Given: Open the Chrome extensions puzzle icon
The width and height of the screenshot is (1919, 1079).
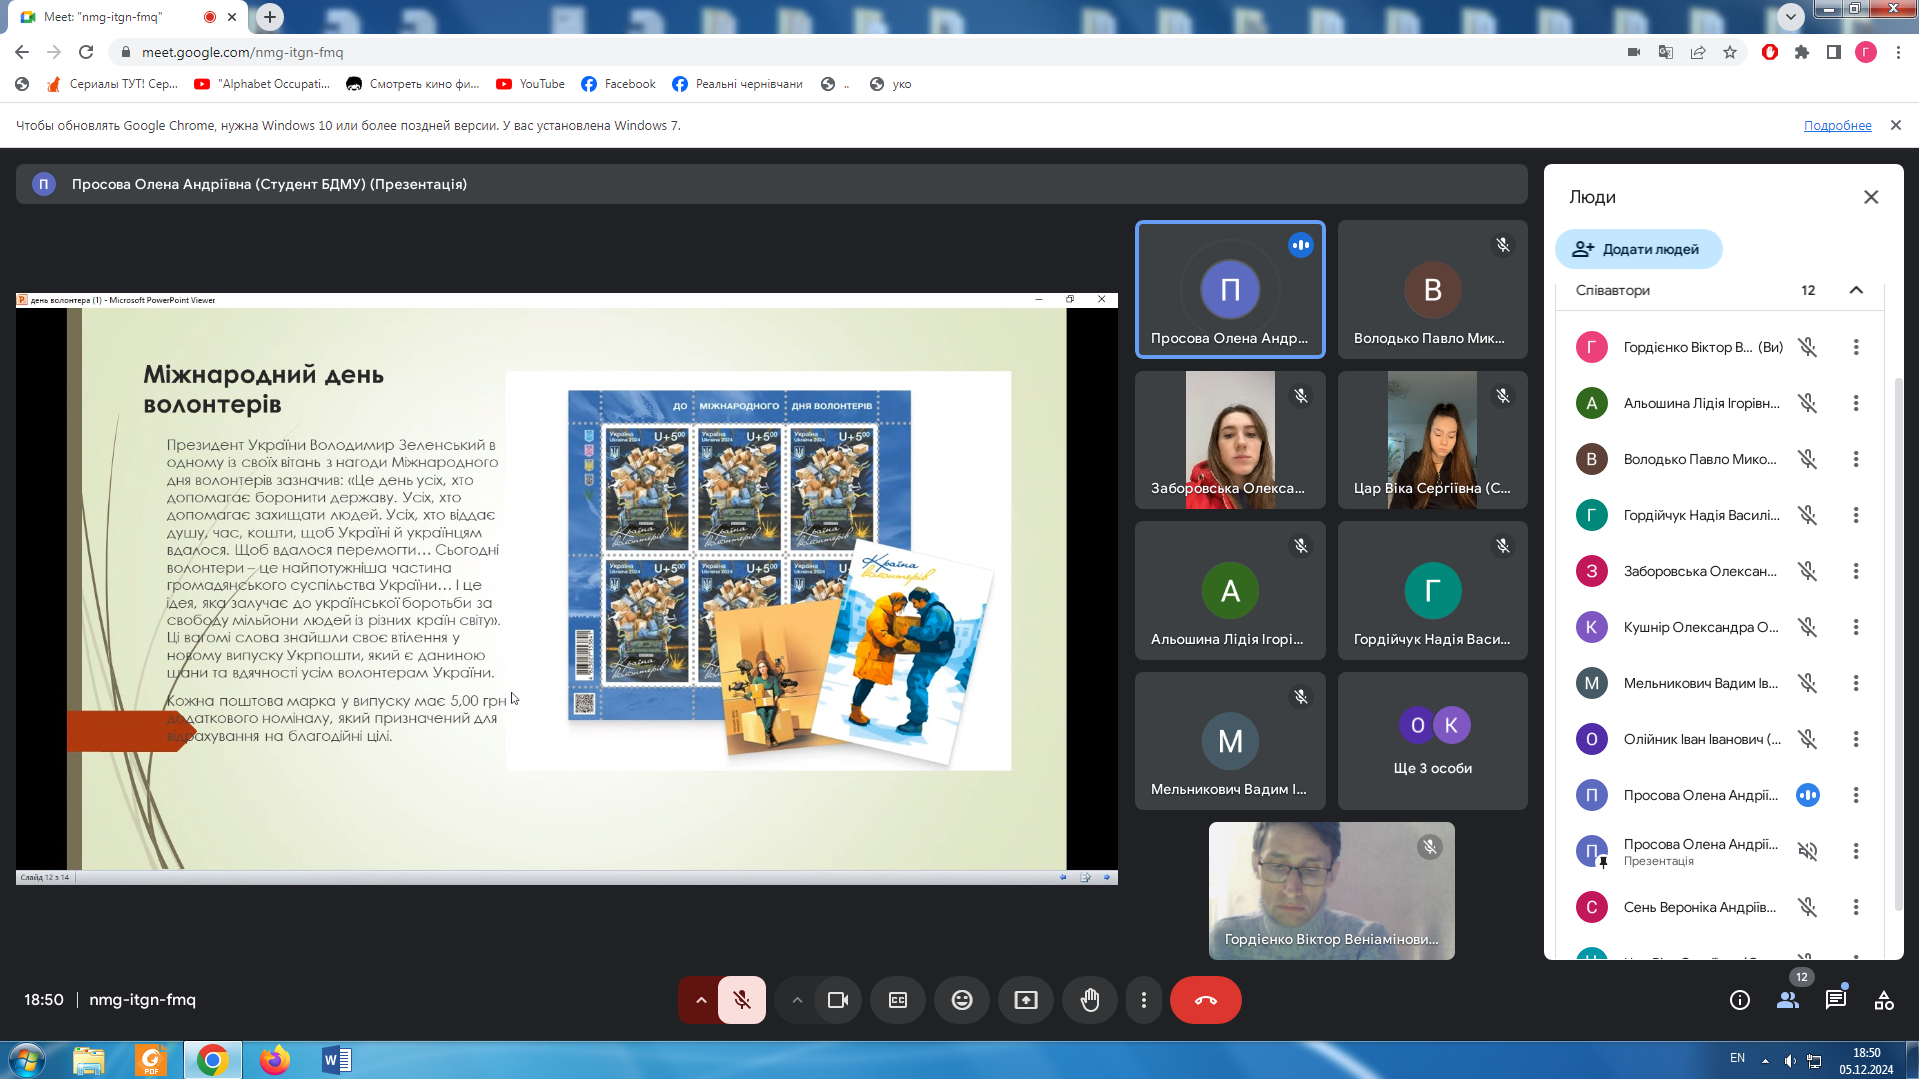Looking at the screenshot, I should coord(1802,52).
